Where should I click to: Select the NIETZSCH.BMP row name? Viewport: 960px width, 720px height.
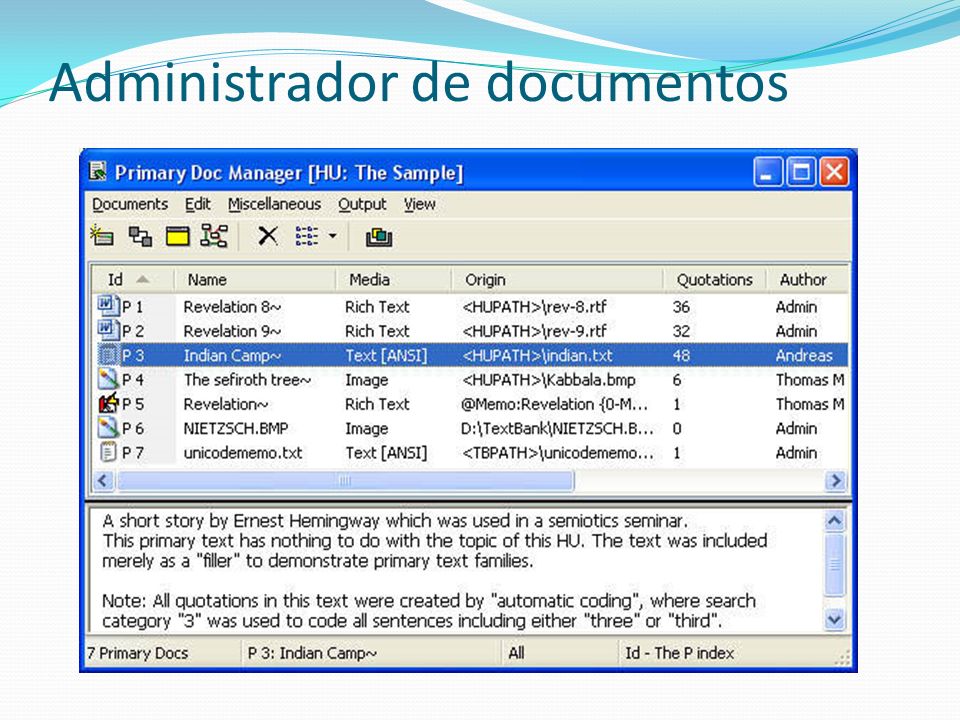click(236, 429)
